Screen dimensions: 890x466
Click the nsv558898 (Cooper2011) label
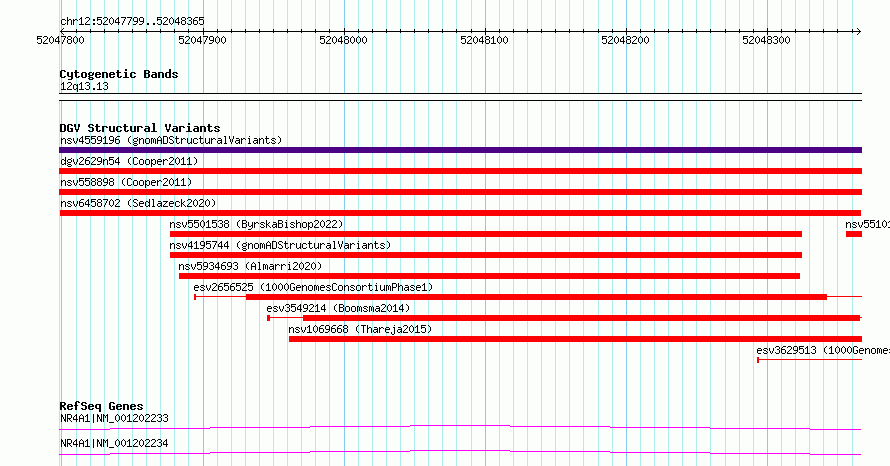click(x=126, y=182)
